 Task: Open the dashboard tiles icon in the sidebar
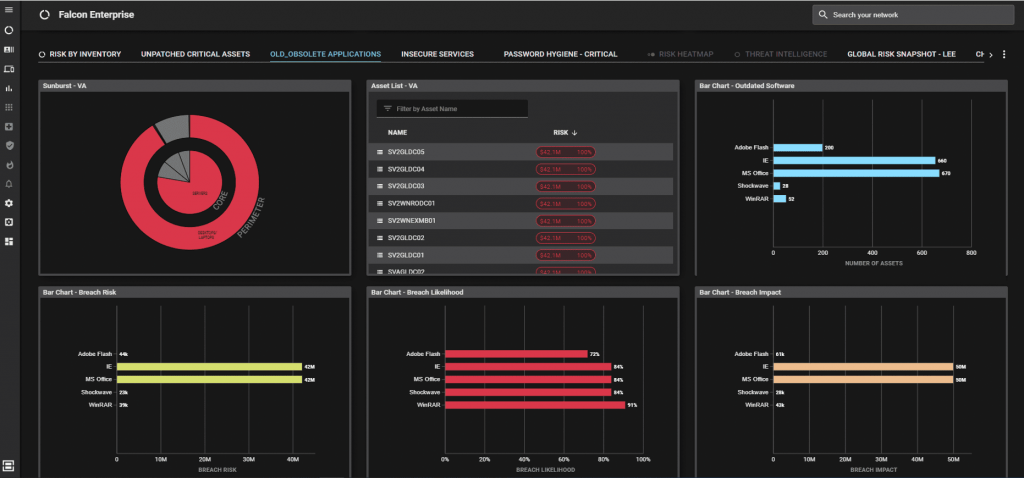[9, 242]
